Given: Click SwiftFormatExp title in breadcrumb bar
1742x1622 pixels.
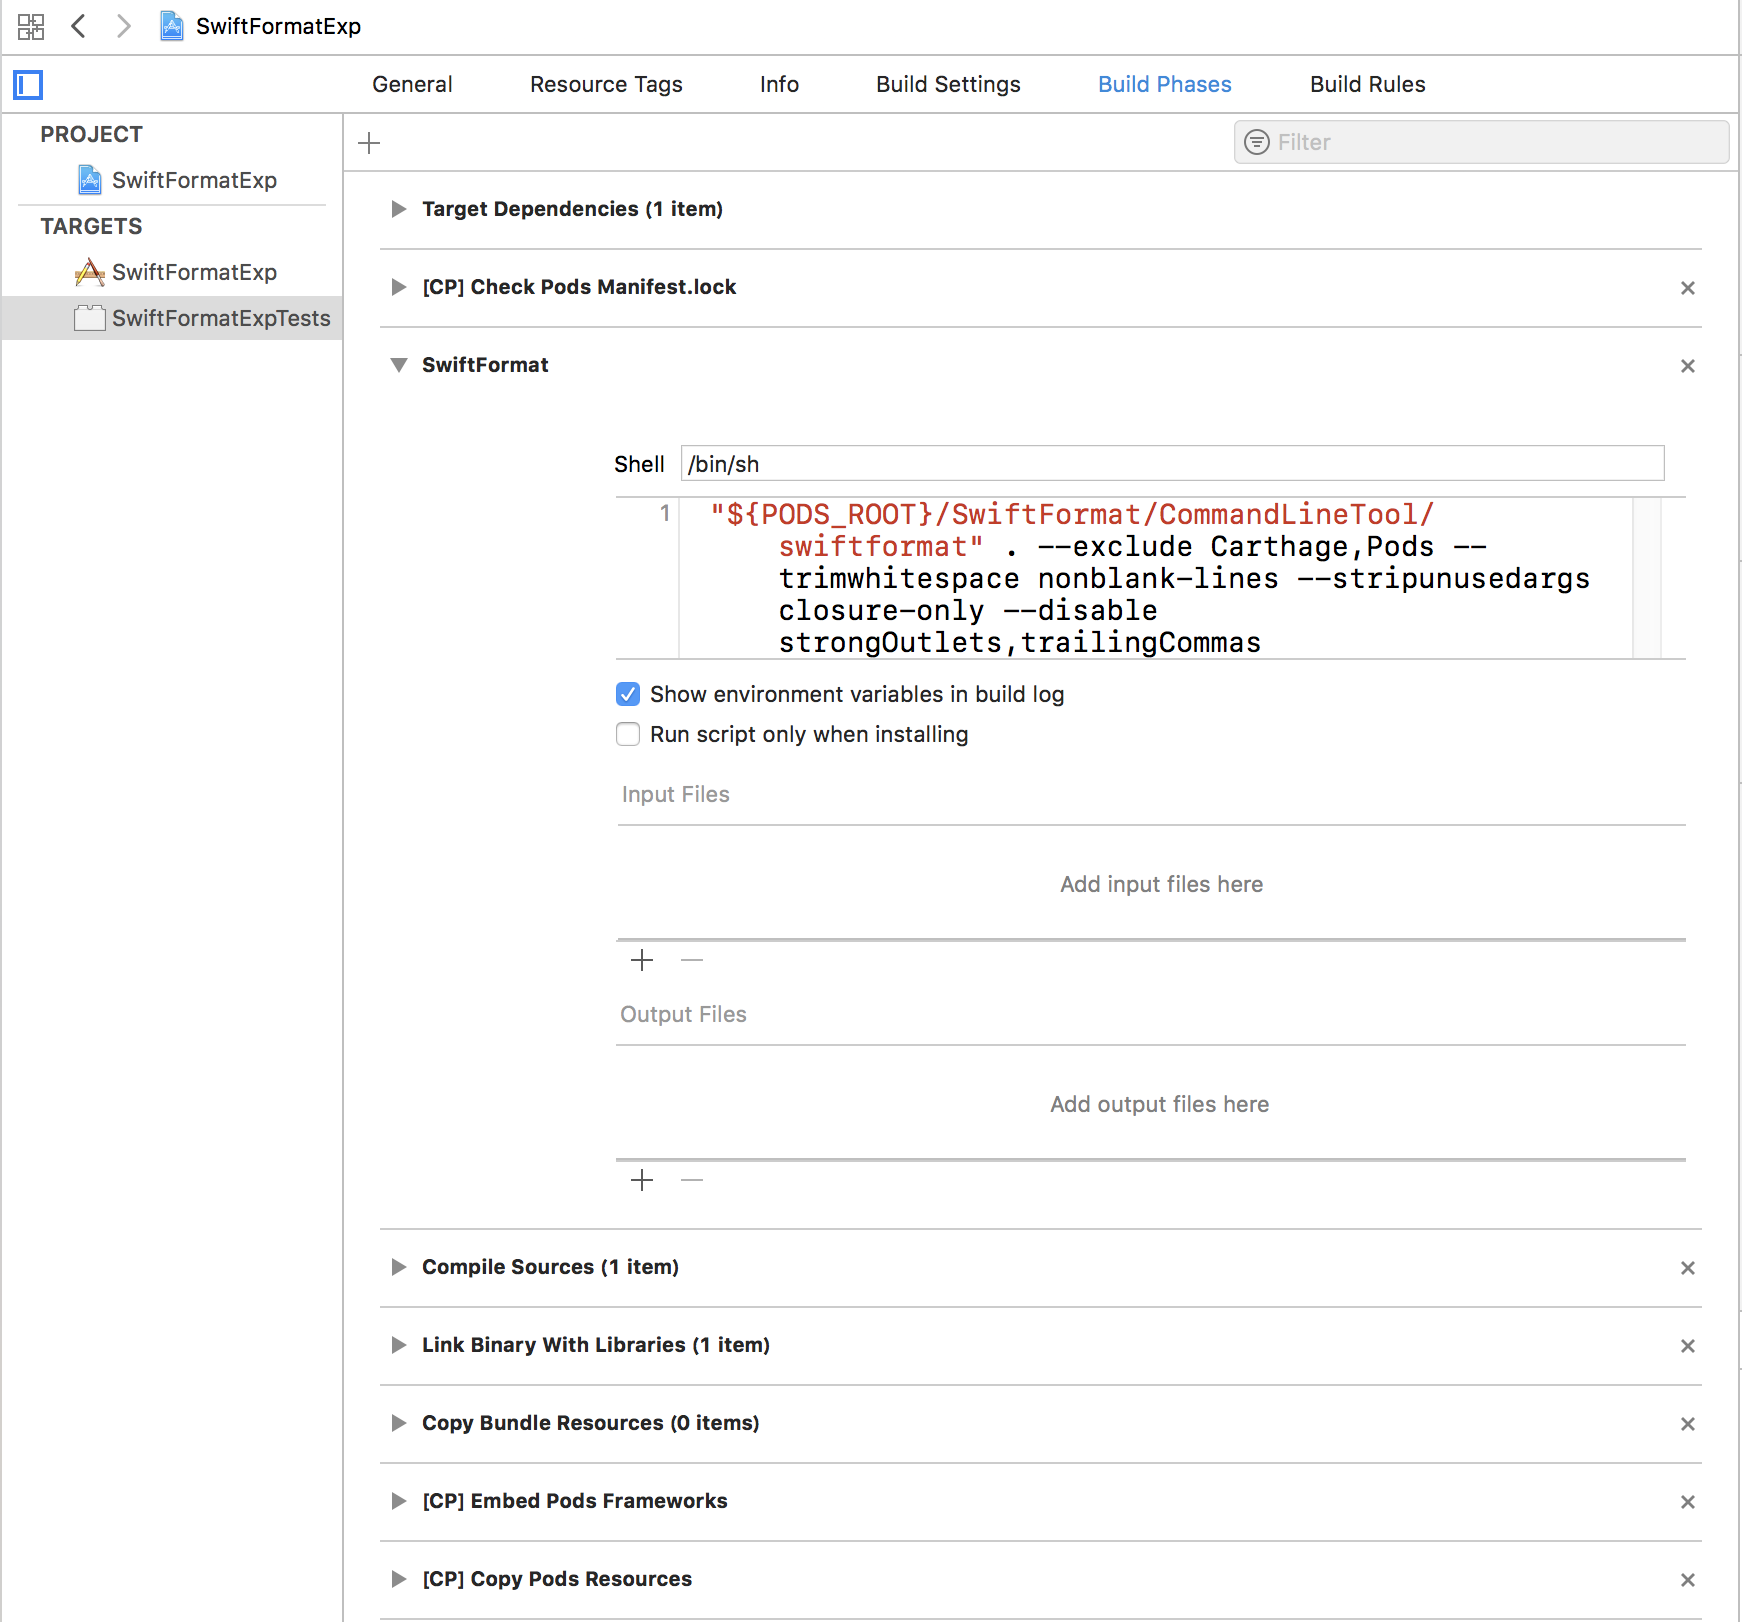Looking at the screenshot, I should 278,26.
